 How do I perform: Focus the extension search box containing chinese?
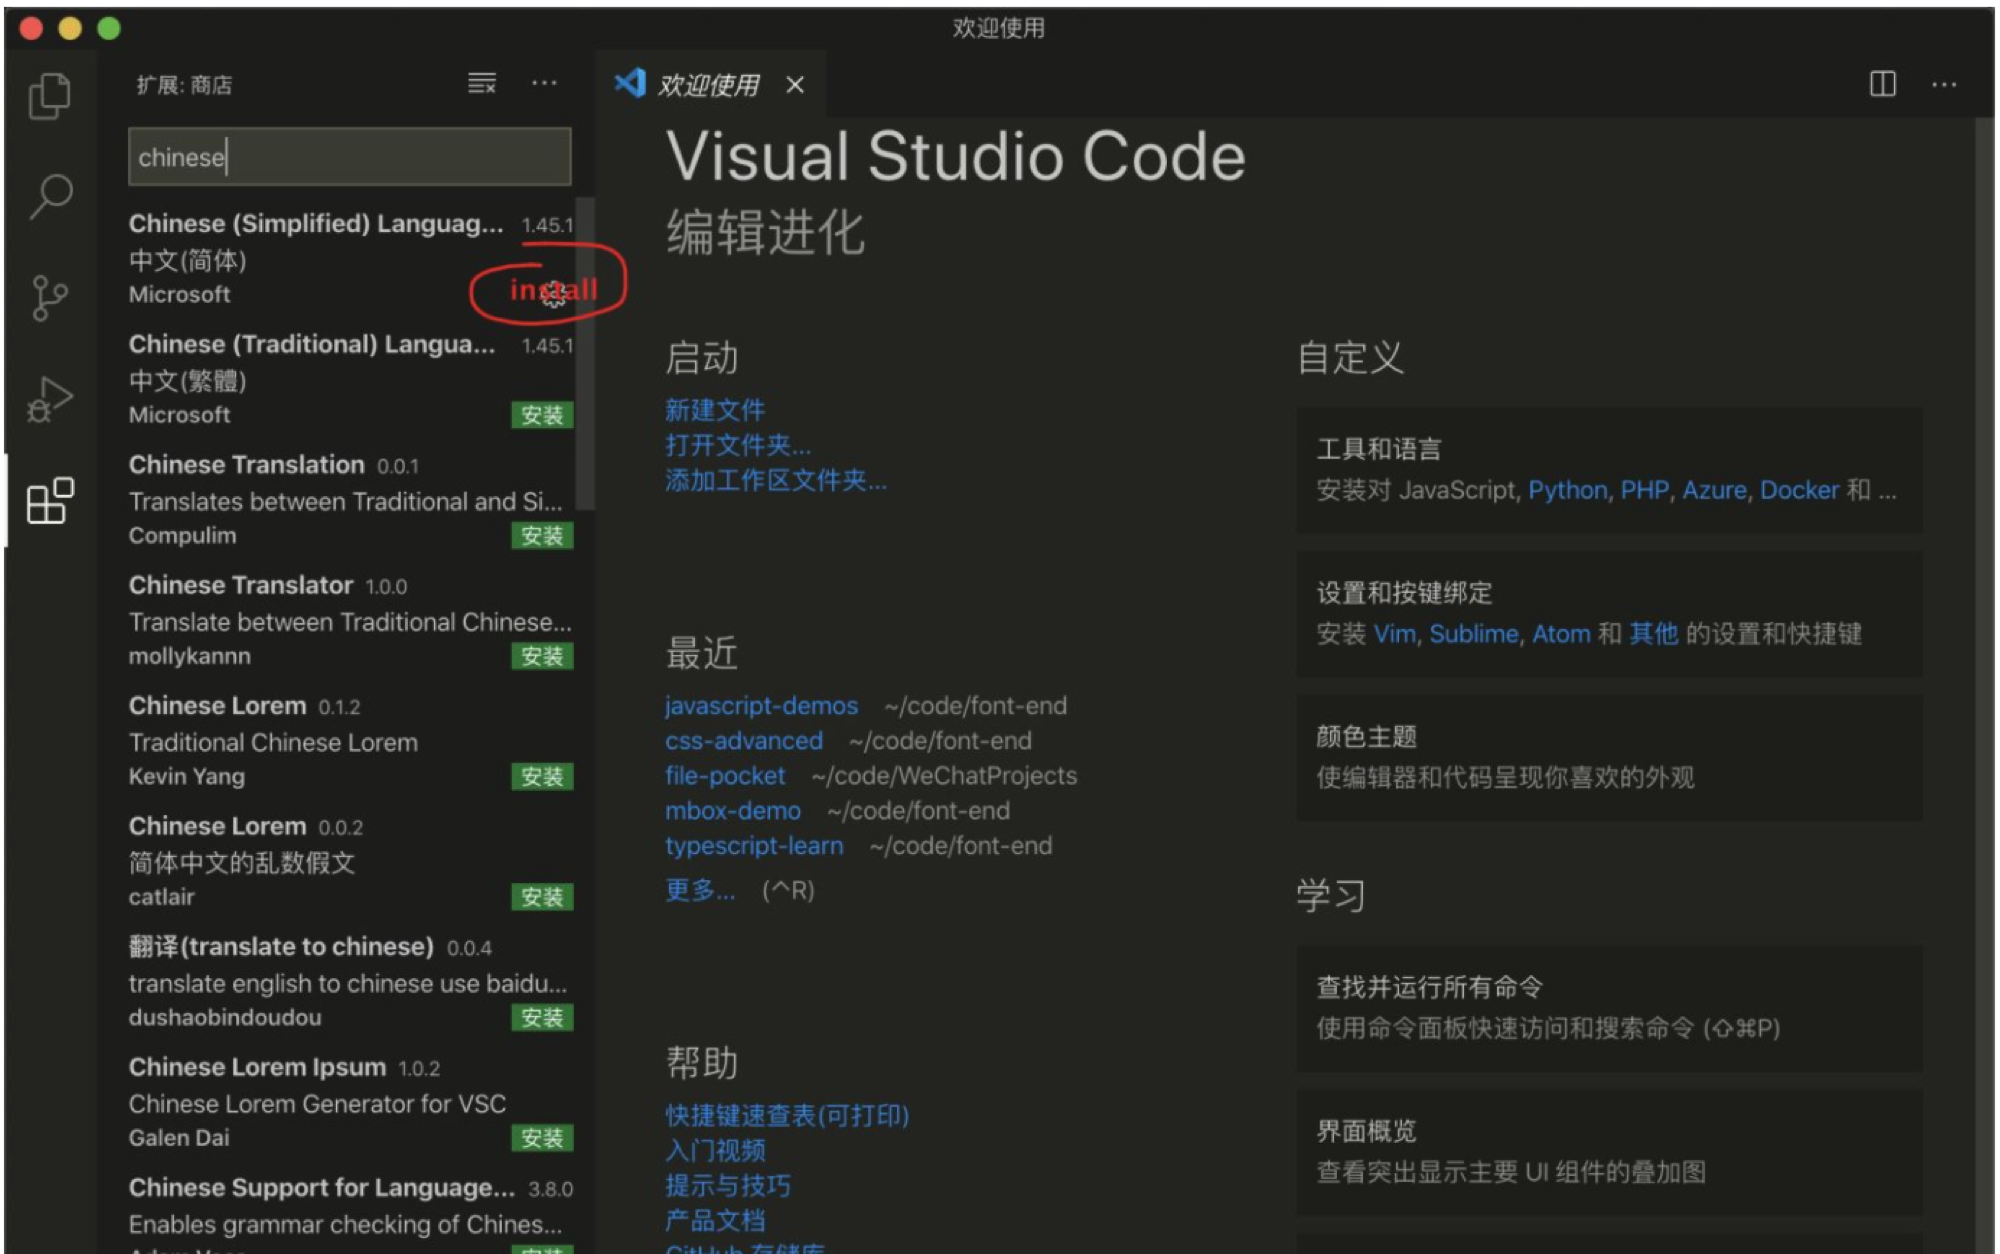(349, 157)
